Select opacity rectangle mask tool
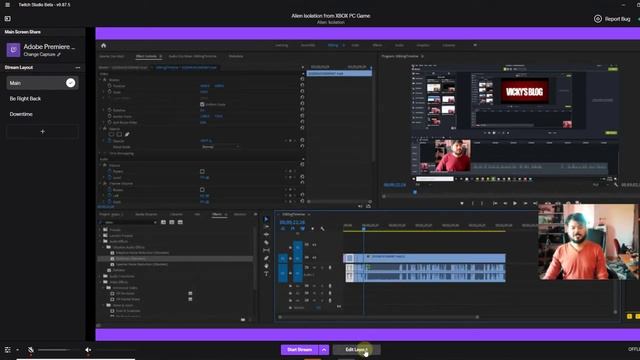 [119, 134]
